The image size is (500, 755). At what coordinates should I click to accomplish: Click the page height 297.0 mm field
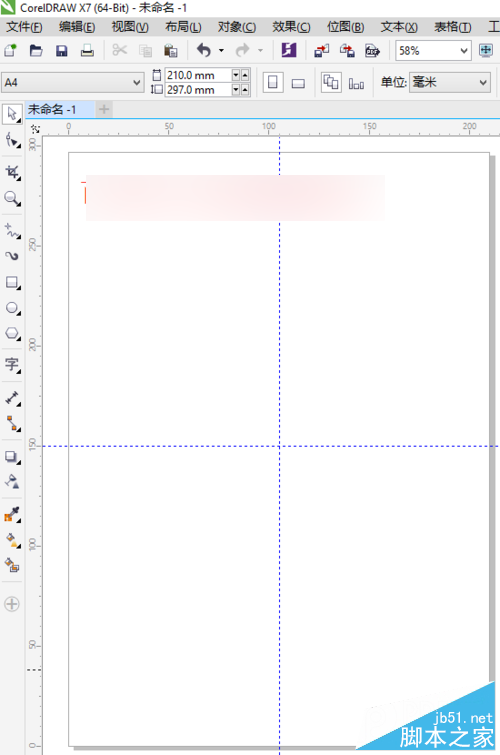point(197,90)
